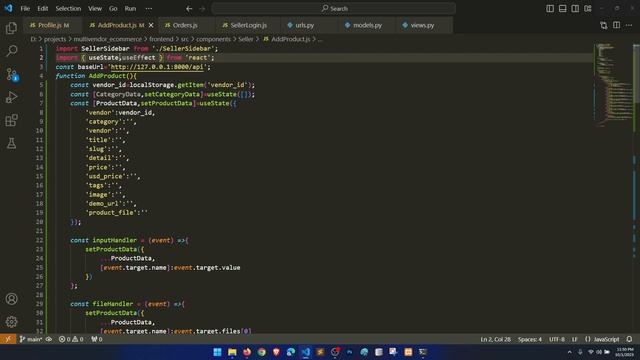Open the Testing flask view
The height and width of the screenshot is (360, 640).
point(11,143)
